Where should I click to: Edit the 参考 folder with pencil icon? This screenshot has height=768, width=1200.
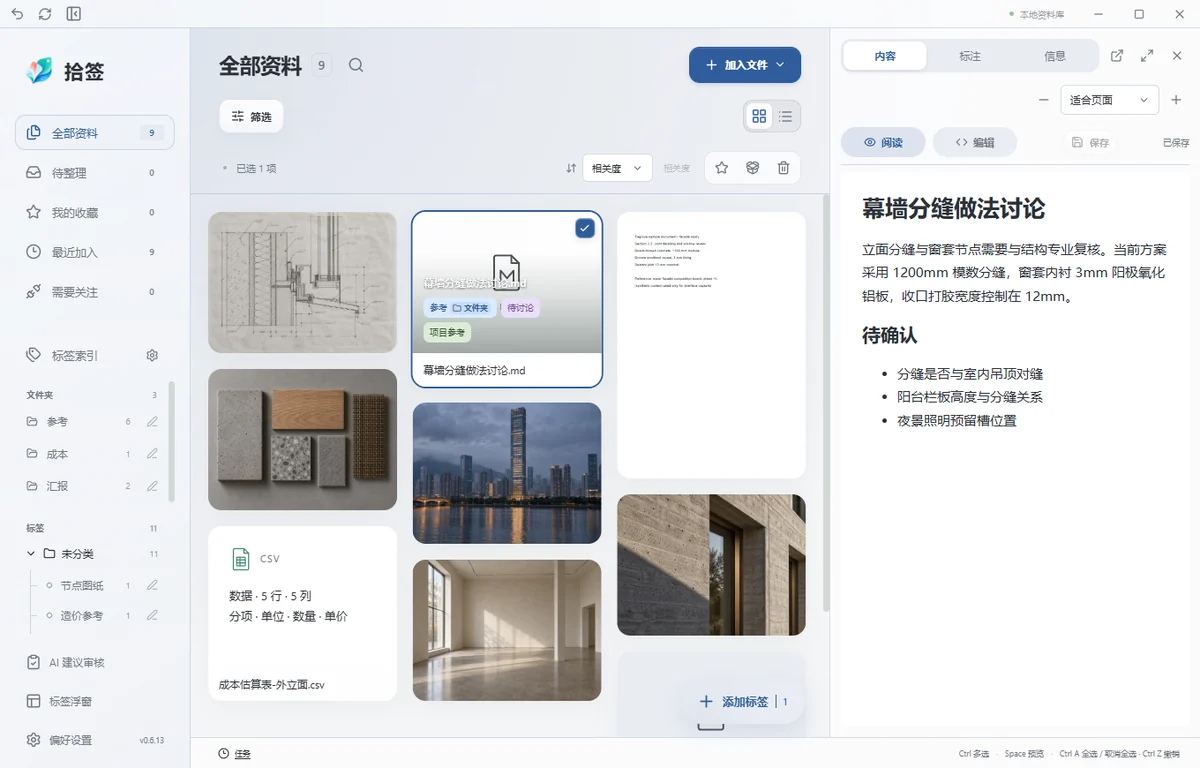[152, 422]
